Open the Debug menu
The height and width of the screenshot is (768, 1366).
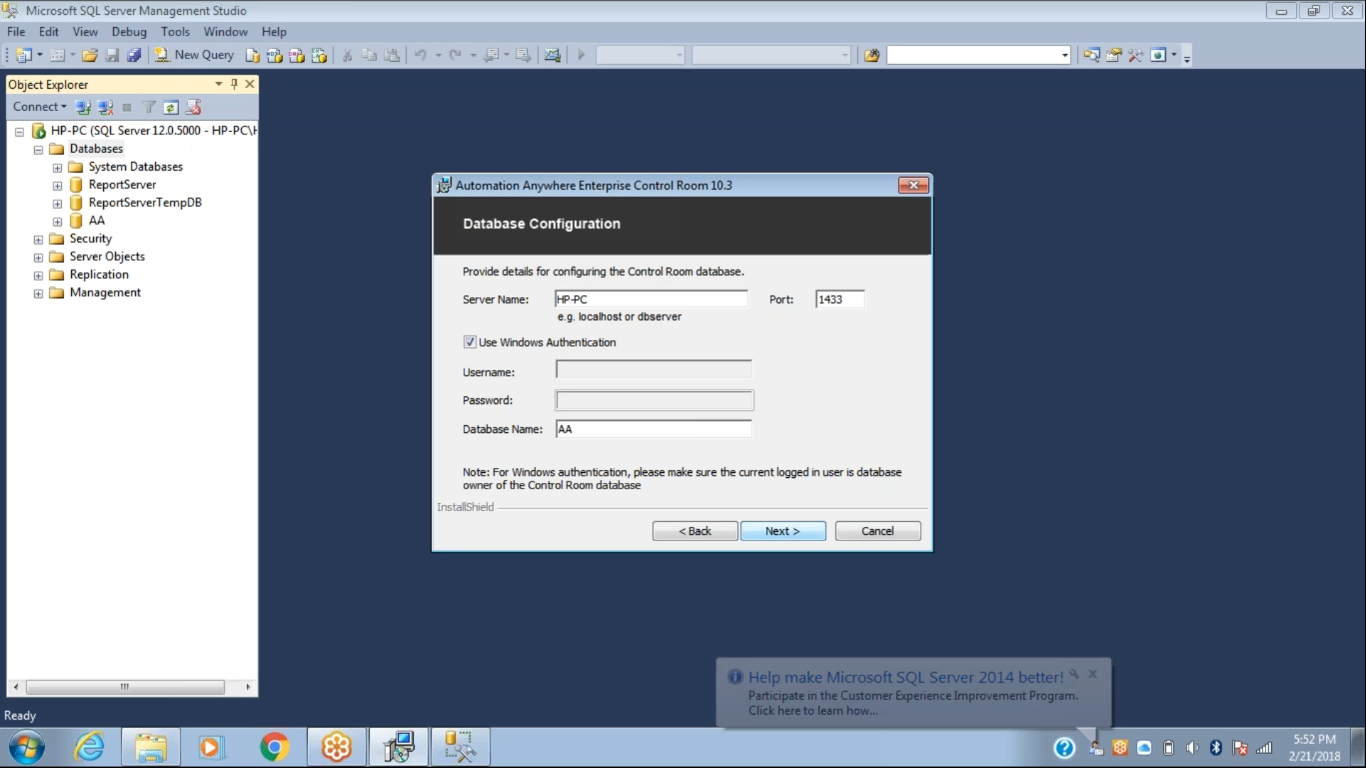tap(129, 32)
